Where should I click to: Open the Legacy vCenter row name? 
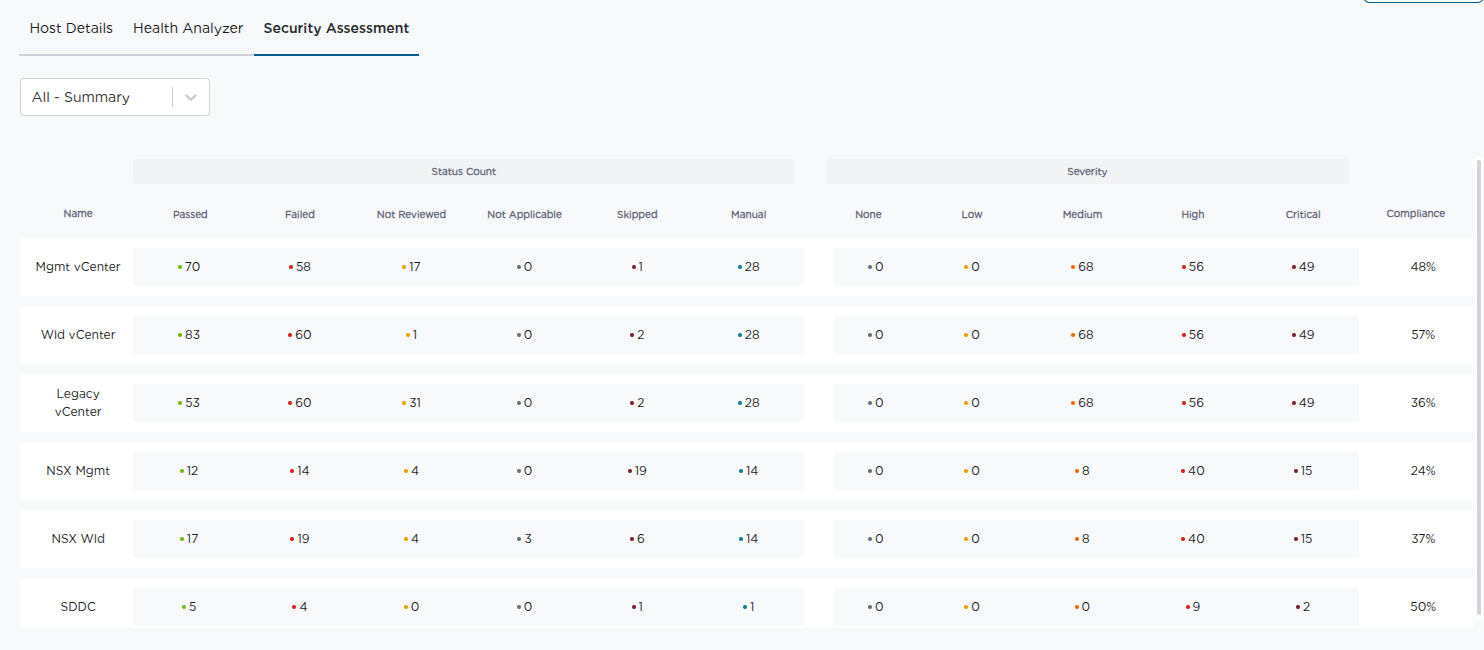pos(78,402)
